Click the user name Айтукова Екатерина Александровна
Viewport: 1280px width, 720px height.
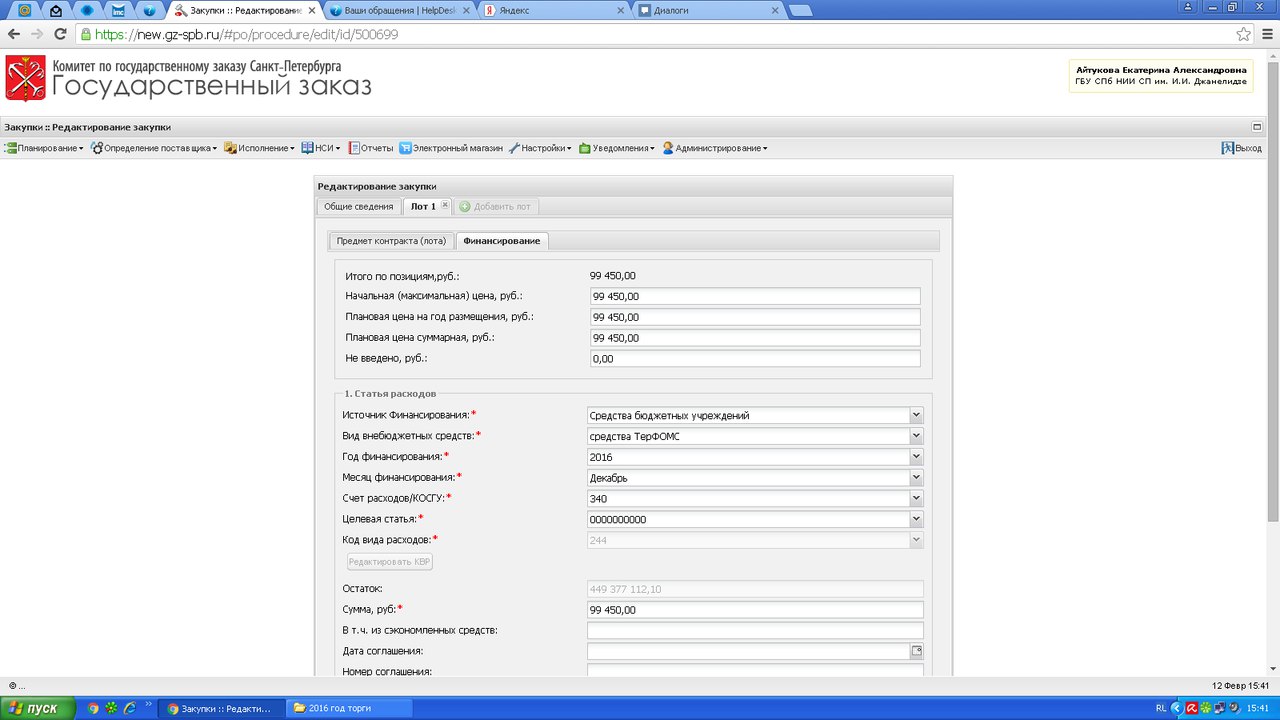tap(1161, 70)
